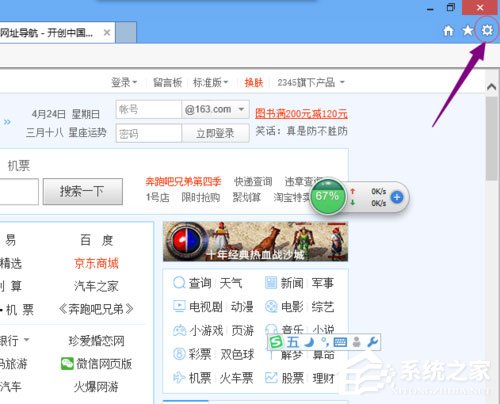The height and width of the screenshot is (404, 500).
Task: Click the 电视剧 TV icon
Action: 179,306
